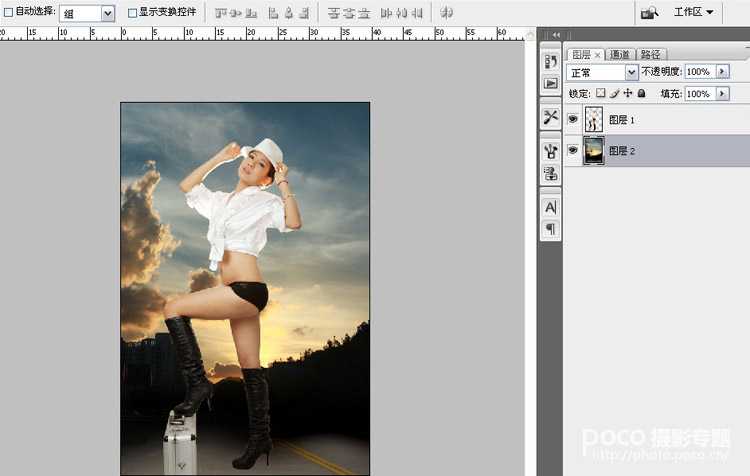Open the Paragraph panel icon
Viewport: 750px width, 476px height.
(550, 229)
